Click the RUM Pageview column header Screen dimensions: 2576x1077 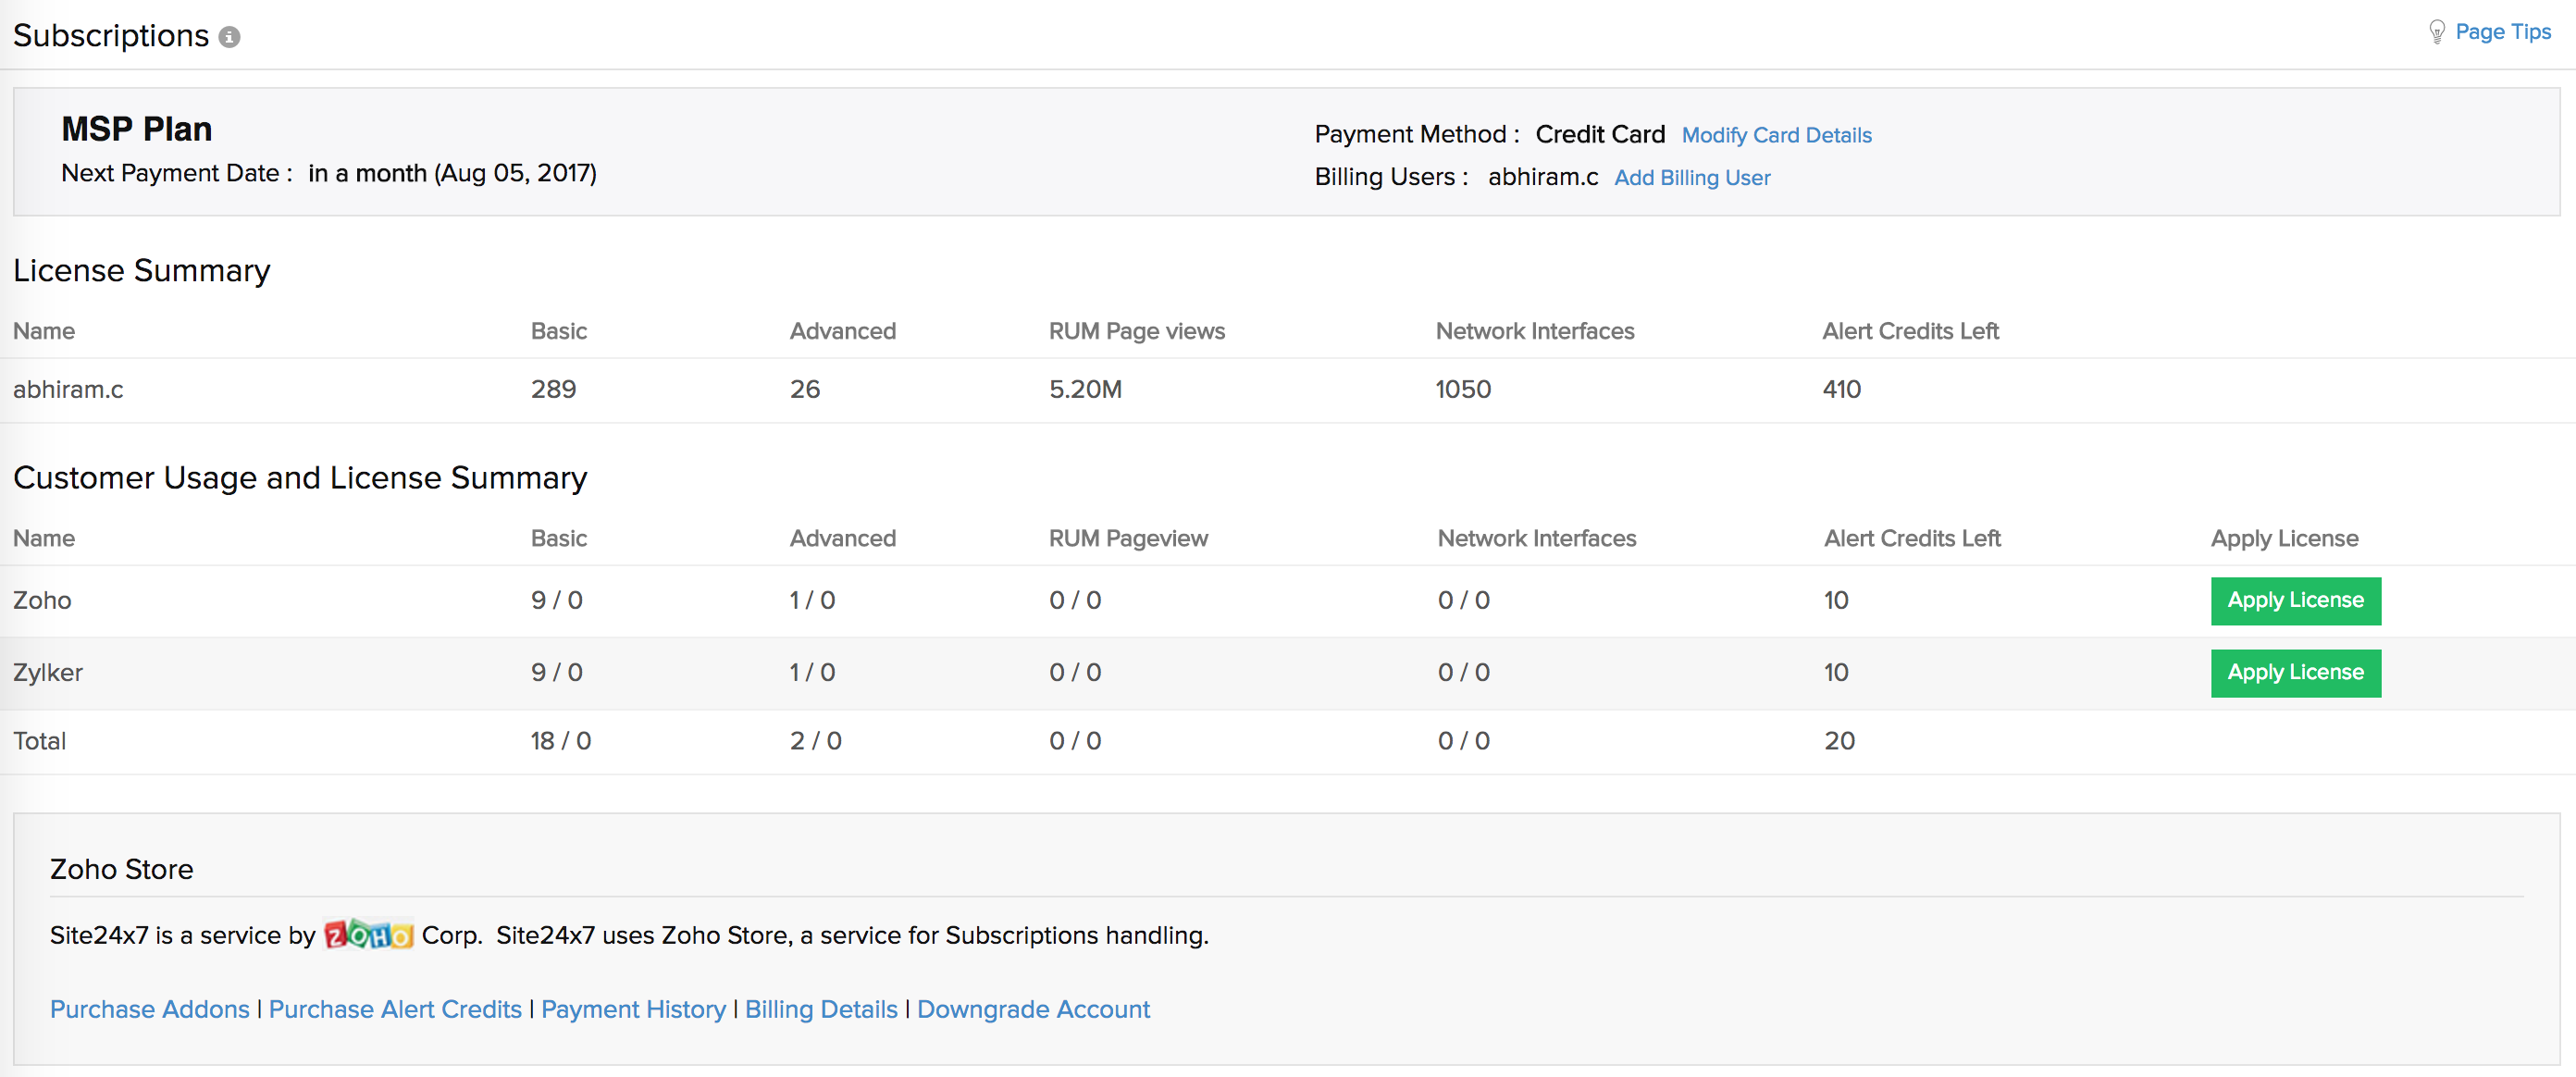click(x=1128, y=538)
